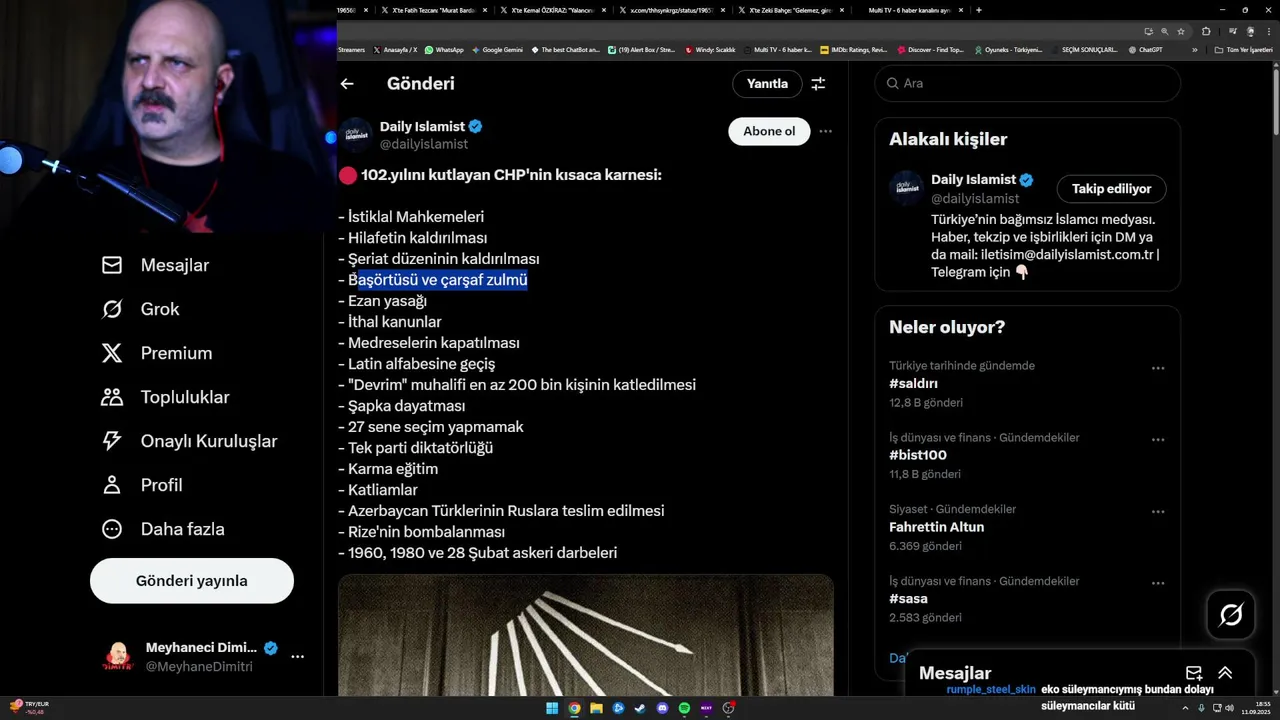1280x720 pixels.
Task: Open WhatsApp bookmark
Action: [444, 49]
